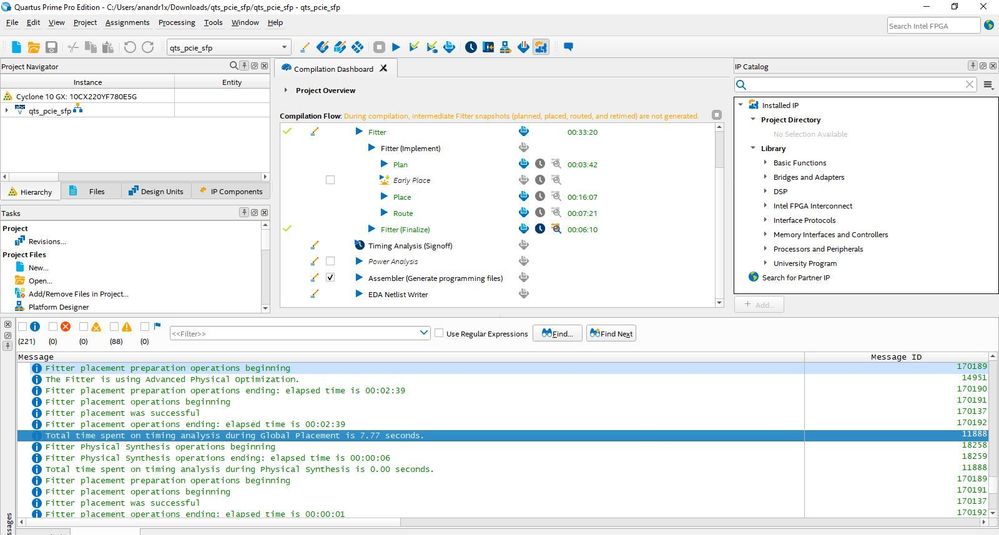Open Platform Designer from the Tasks panel

58,307
